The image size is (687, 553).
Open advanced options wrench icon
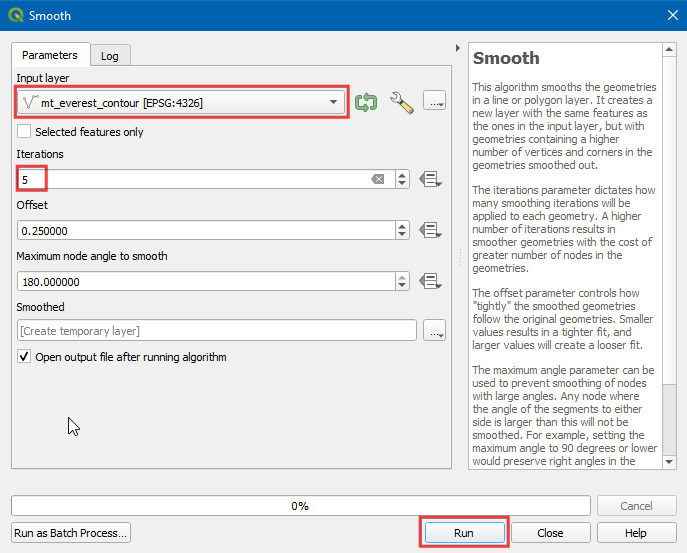click(402, 102)
